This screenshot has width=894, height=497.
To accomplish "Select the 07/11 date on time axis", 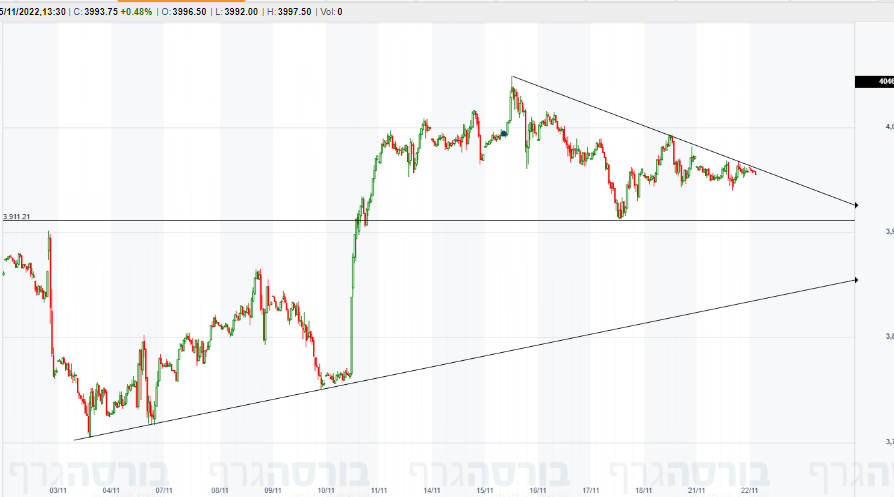I will point(165,491).
